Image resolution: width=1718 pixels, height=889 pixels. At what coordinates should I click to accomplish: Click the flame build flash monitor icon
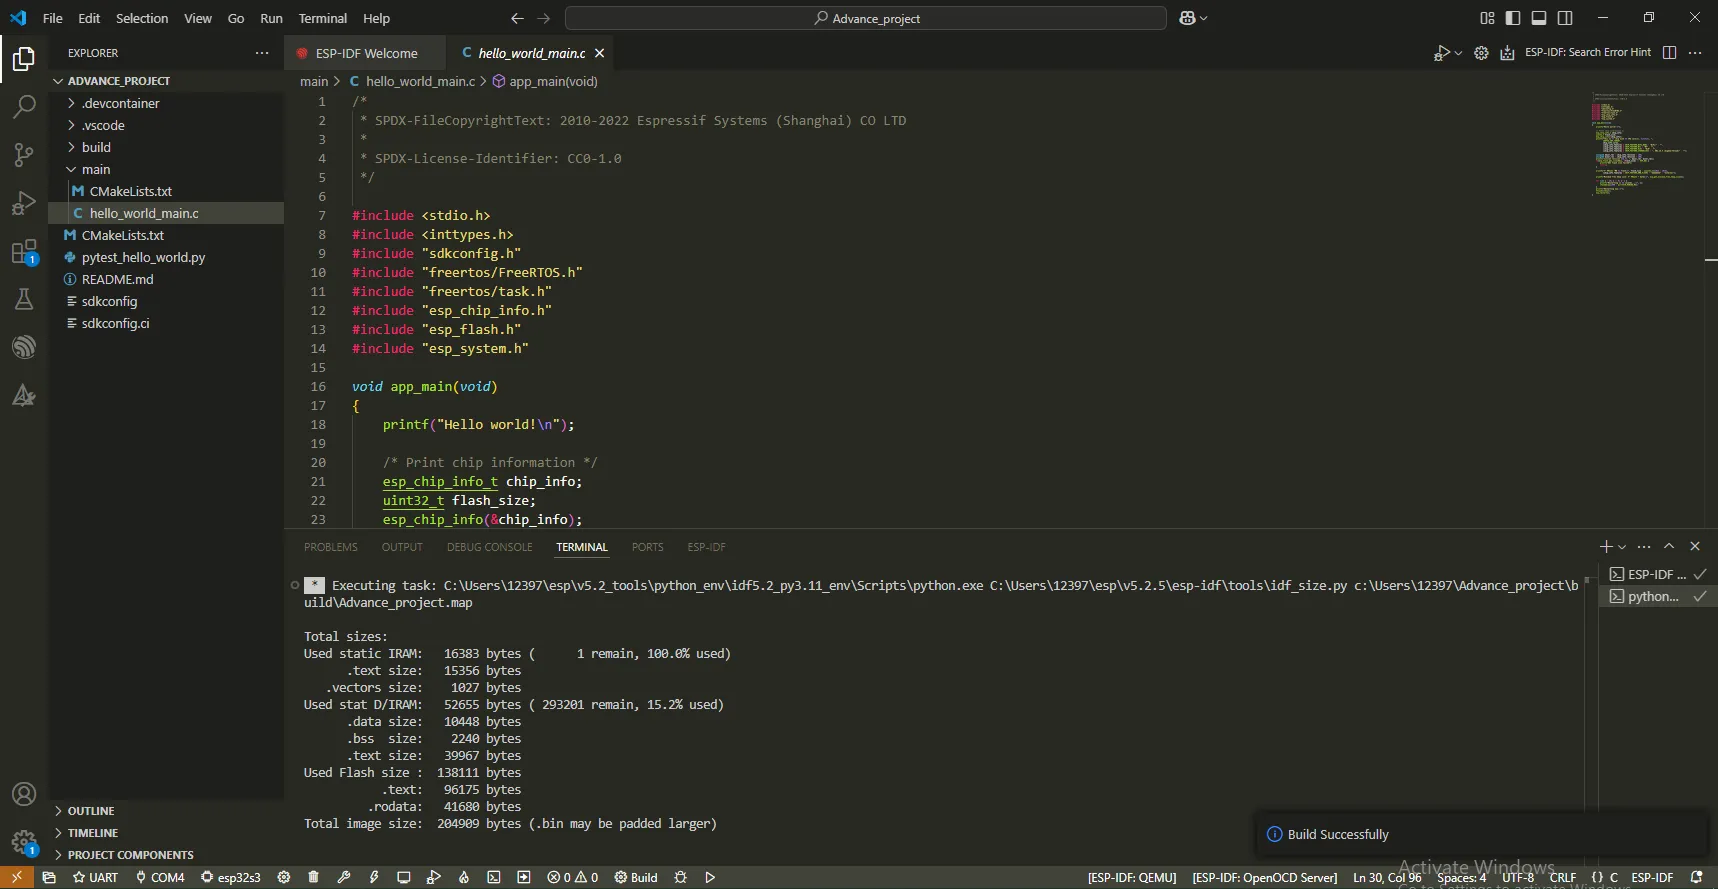pyautogui.click(x=464, y=877)
